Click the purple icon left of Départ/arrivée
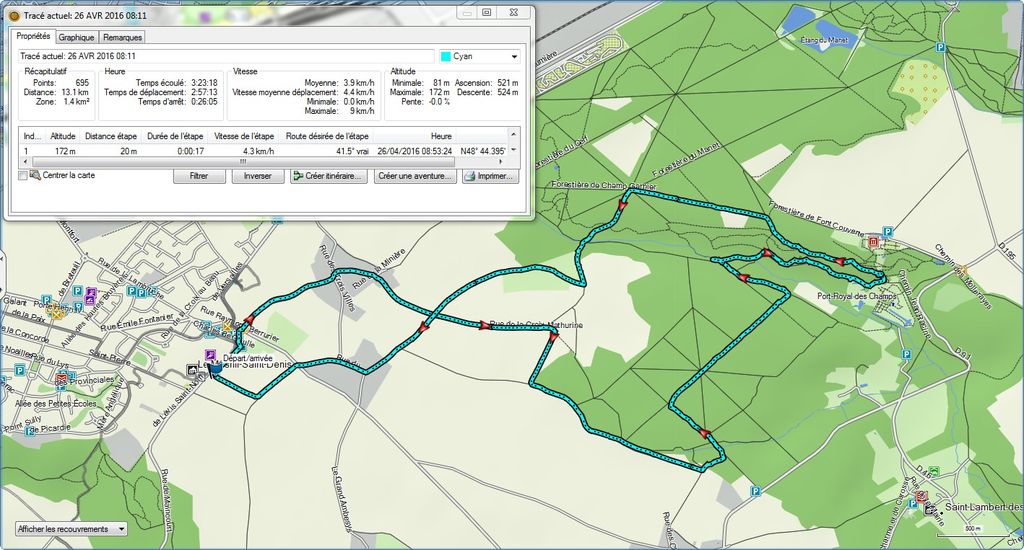 (210, 355)
